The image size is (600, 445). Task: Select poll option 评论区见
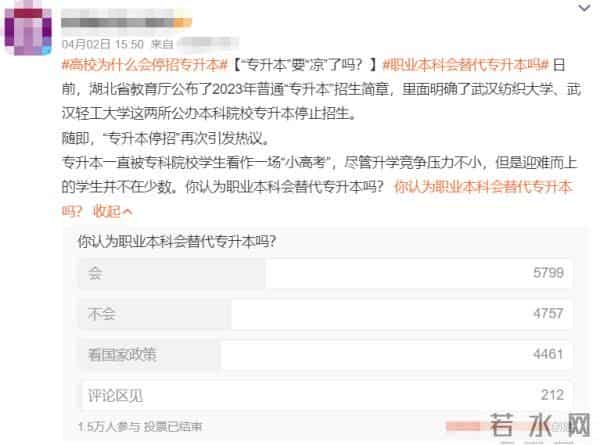326,395
